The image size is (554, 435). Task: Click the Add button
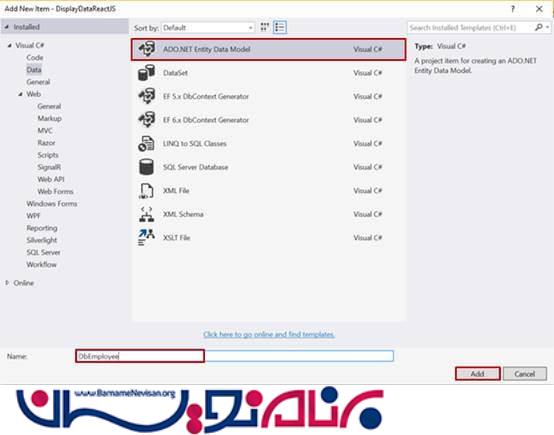478,374
